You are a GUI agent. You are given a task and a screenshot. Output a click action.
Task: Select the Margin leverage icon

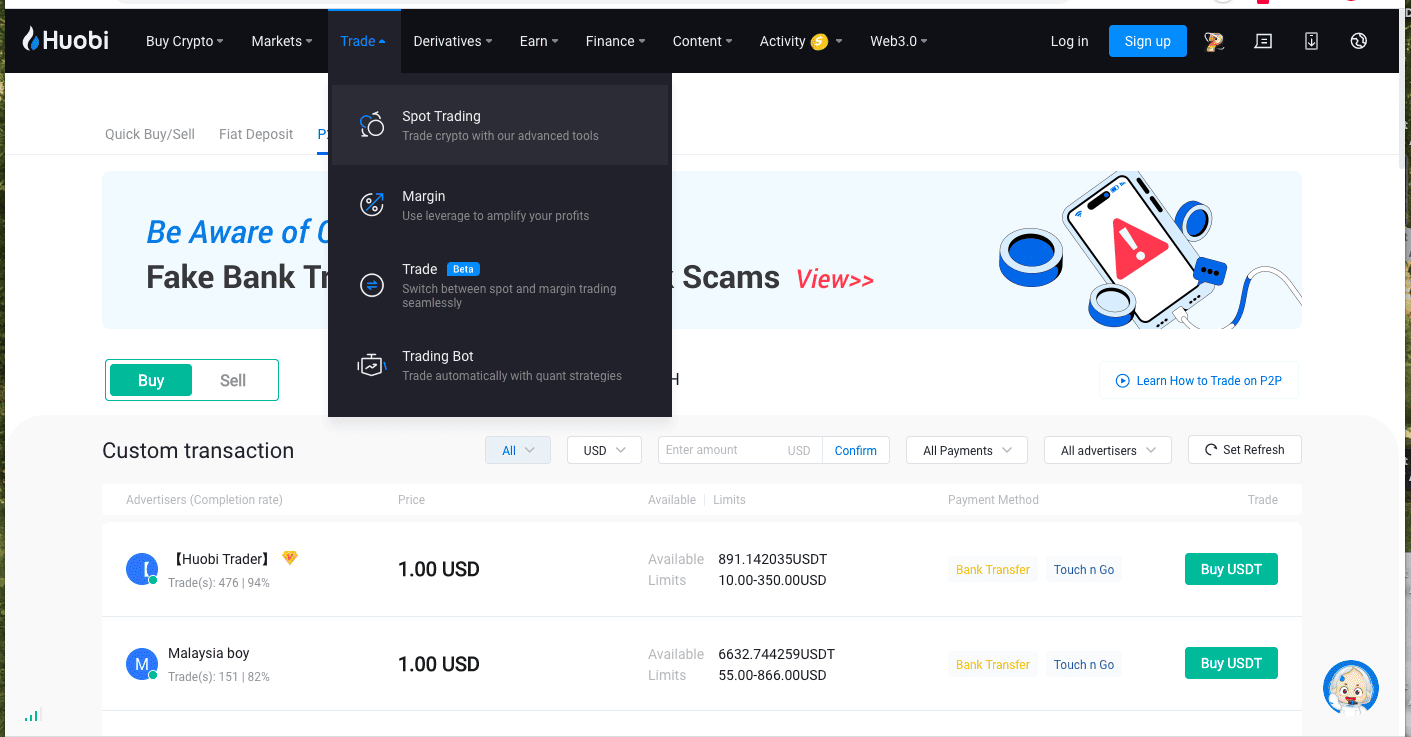[372, 205]
